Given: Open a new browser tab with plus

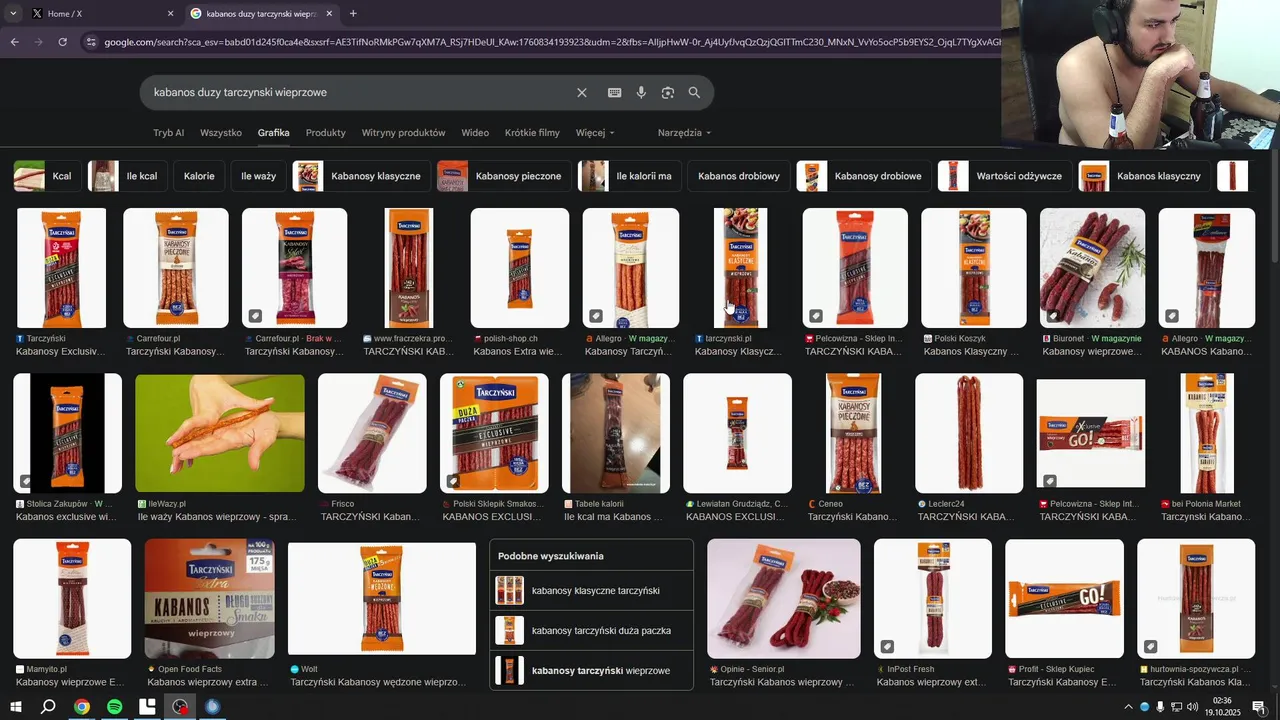Looking at the screenshot, I should tap(353, 13).
